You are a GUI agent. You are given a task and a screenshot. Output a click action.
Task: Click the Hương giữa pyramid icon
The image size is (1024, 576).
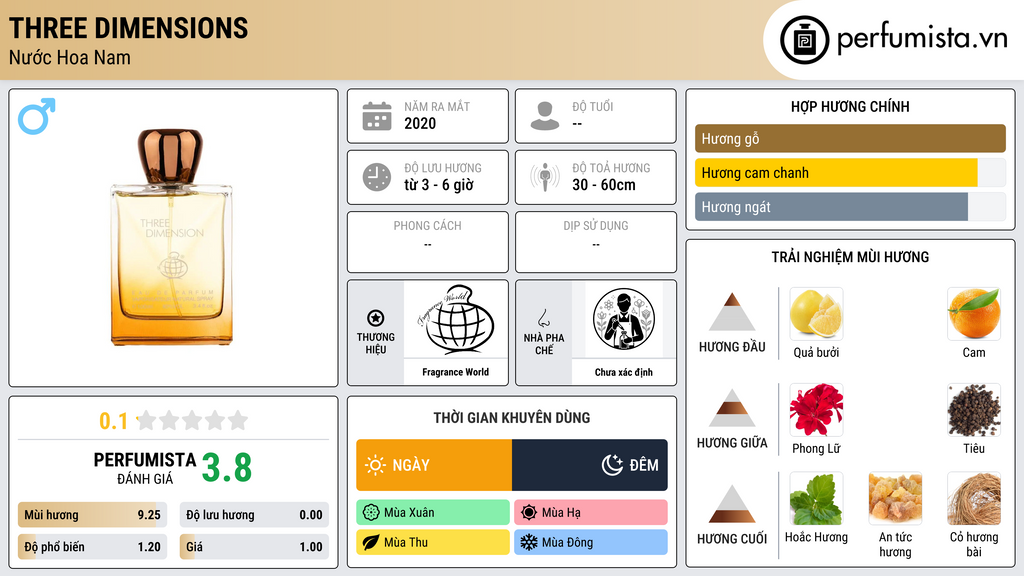click(x=732, y=408)
